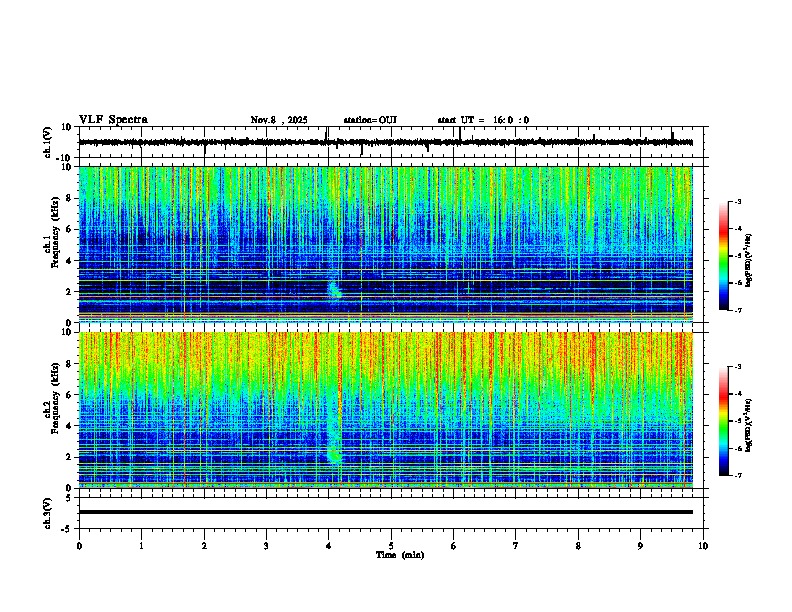Screen dimensions: 792x612
Task: Select the "start UT = 16:0 :0" text
Action: click(x=483, y=120)
